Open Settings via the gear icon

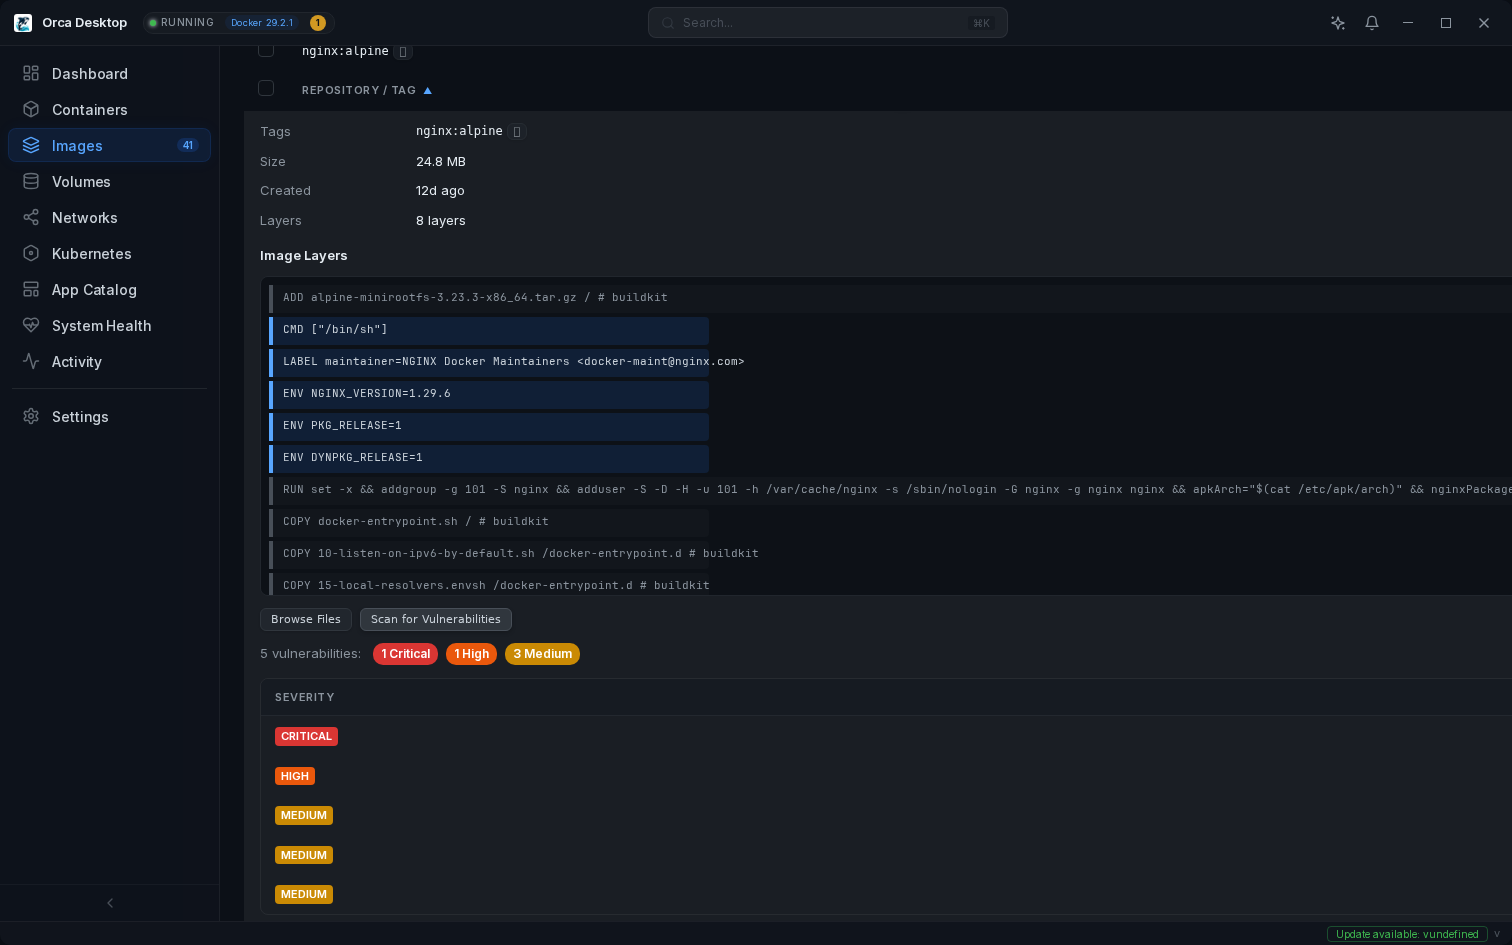(31, 416)
